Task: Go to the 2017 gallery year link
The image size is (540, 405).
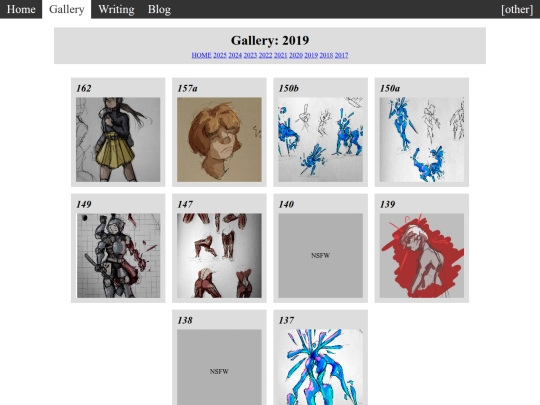Action: click(x=341, y=55)
